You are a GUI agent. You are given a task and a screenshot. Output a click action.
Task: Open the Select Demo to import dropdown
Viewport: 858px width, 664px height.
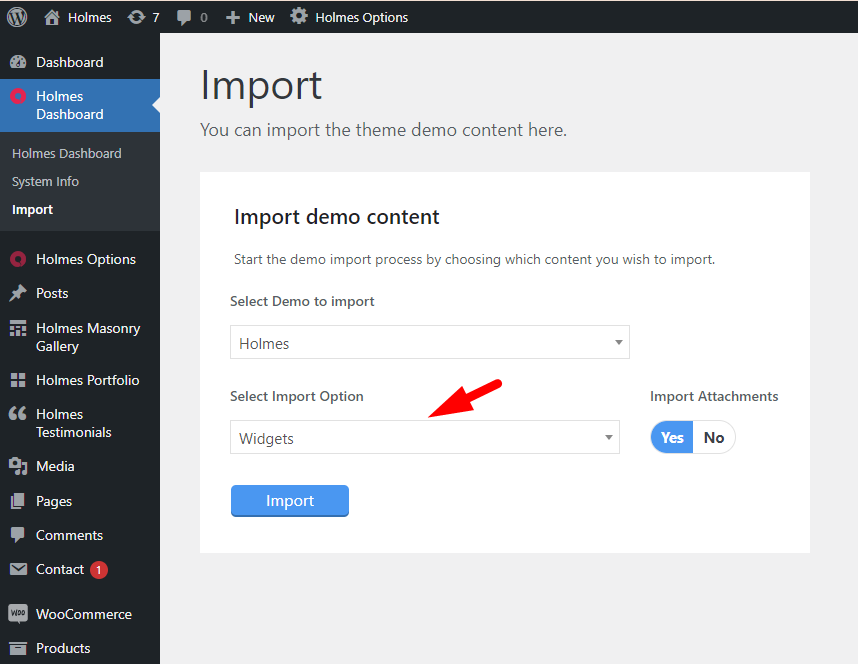coord(430,343)
